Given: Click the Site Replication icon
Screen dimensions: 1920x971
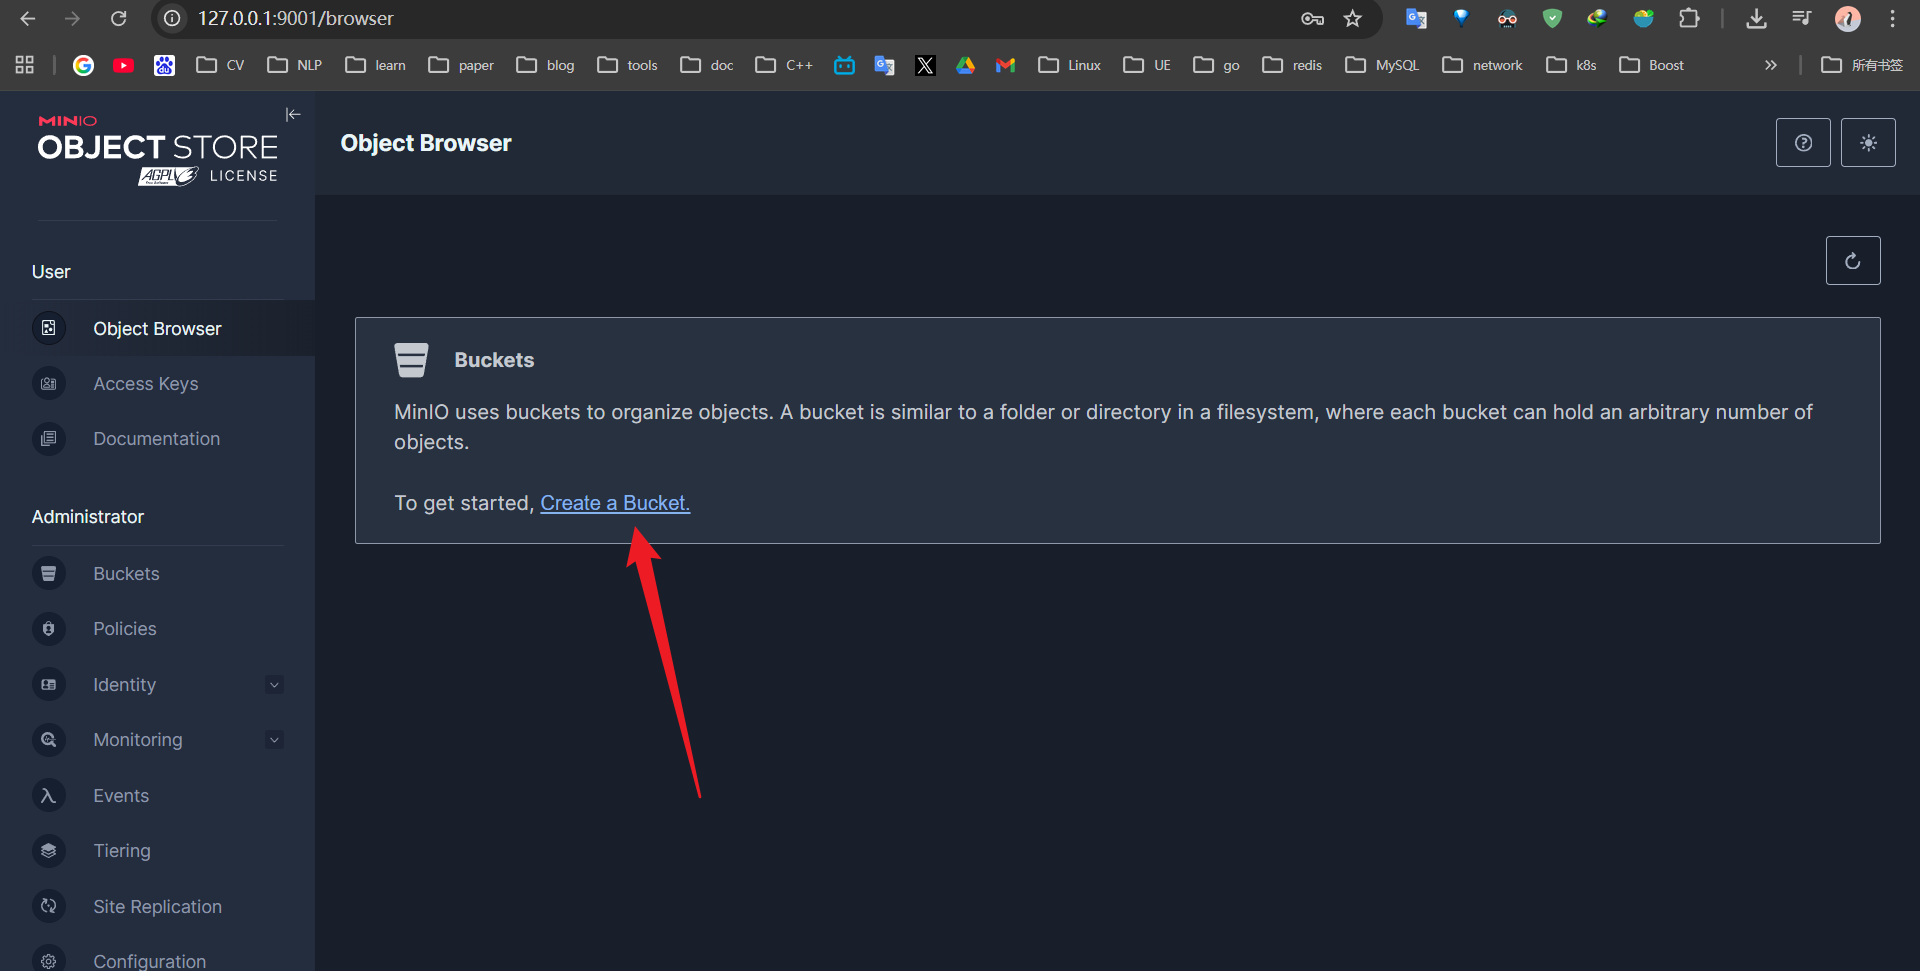Looking at the screenshot, I should [48, 906].
